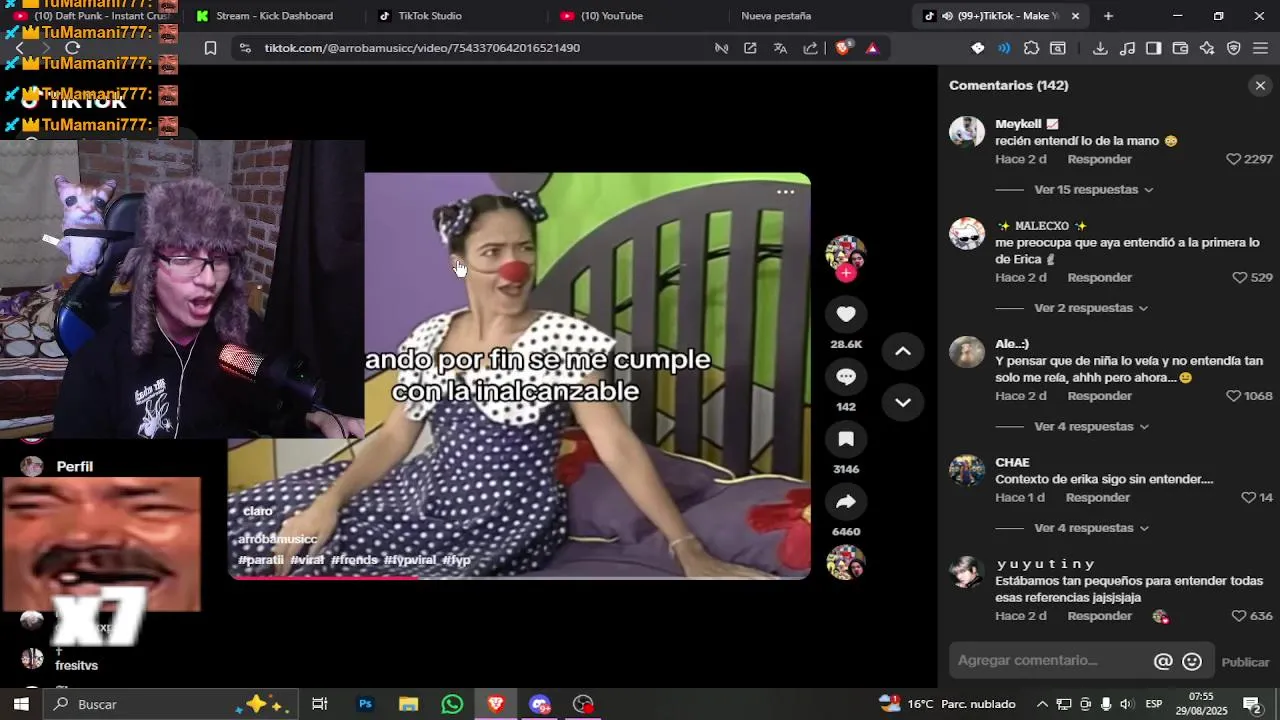Click the translate page icon
Image resolution: width=1280 pixels, height=720 pixels.
tap(780, 48)
